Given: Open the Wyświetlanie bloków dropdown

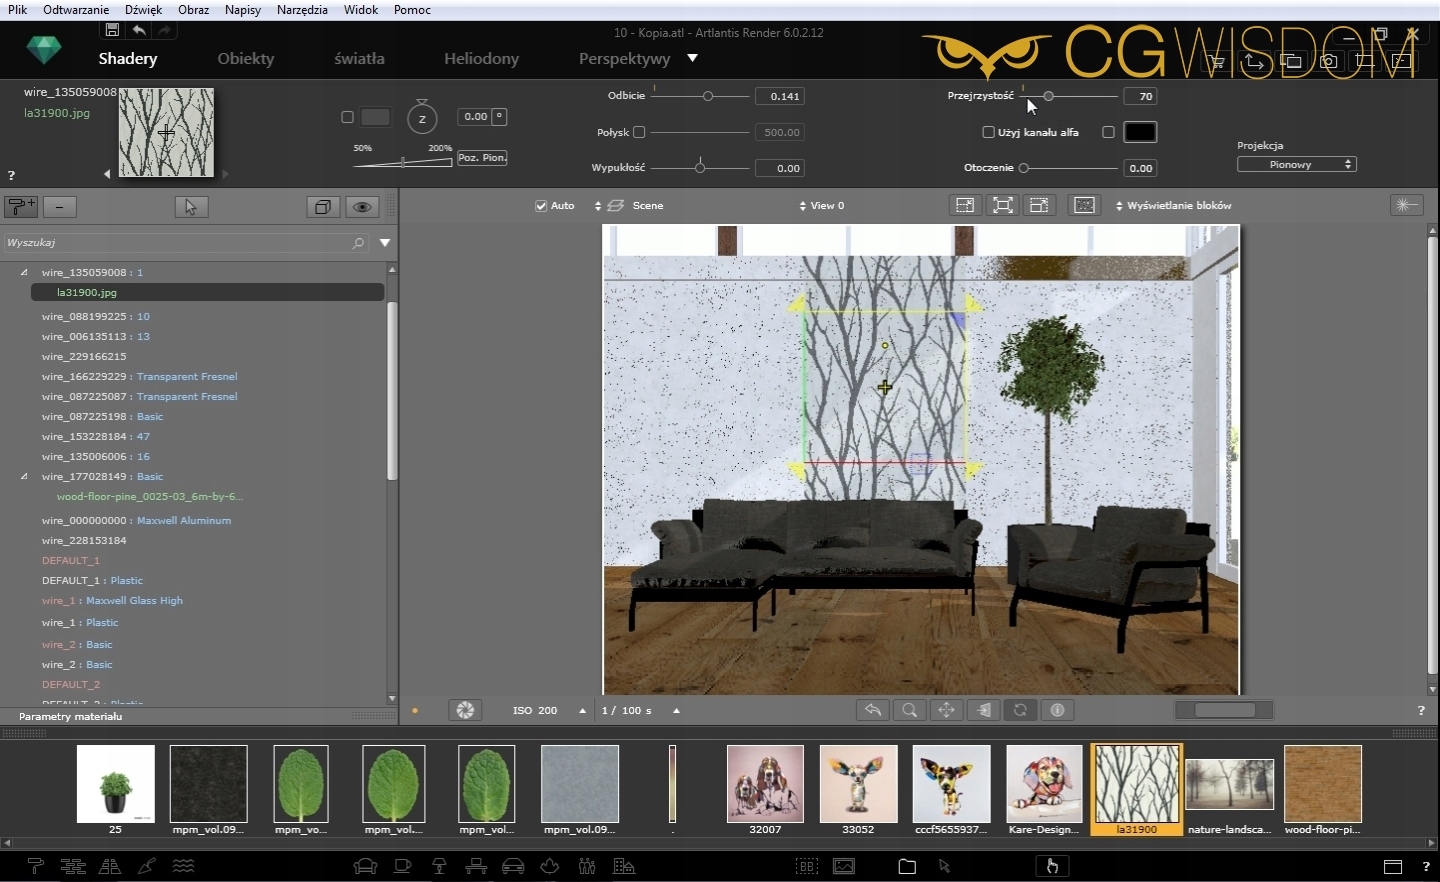Looking at the screenshot, I should point(1173,206).
